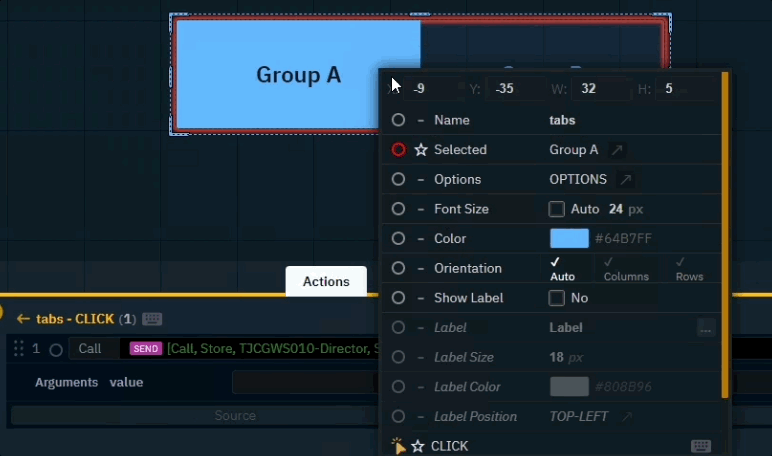Screen dimensions: 772x456
Task: Click the ellipsis button in Label row
Action: (x=705, y=328)
